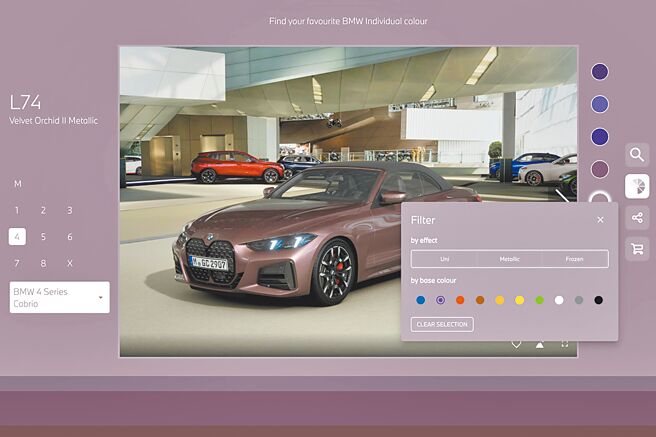This screenshot has height=437, width=656.
Task: Select the X series model
Action: (70, 263)
